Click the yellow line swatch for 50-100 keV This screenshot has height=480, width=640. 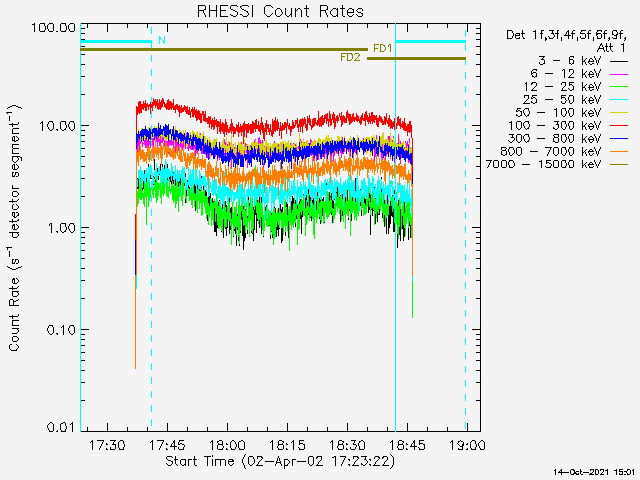(x=619, y=113)
